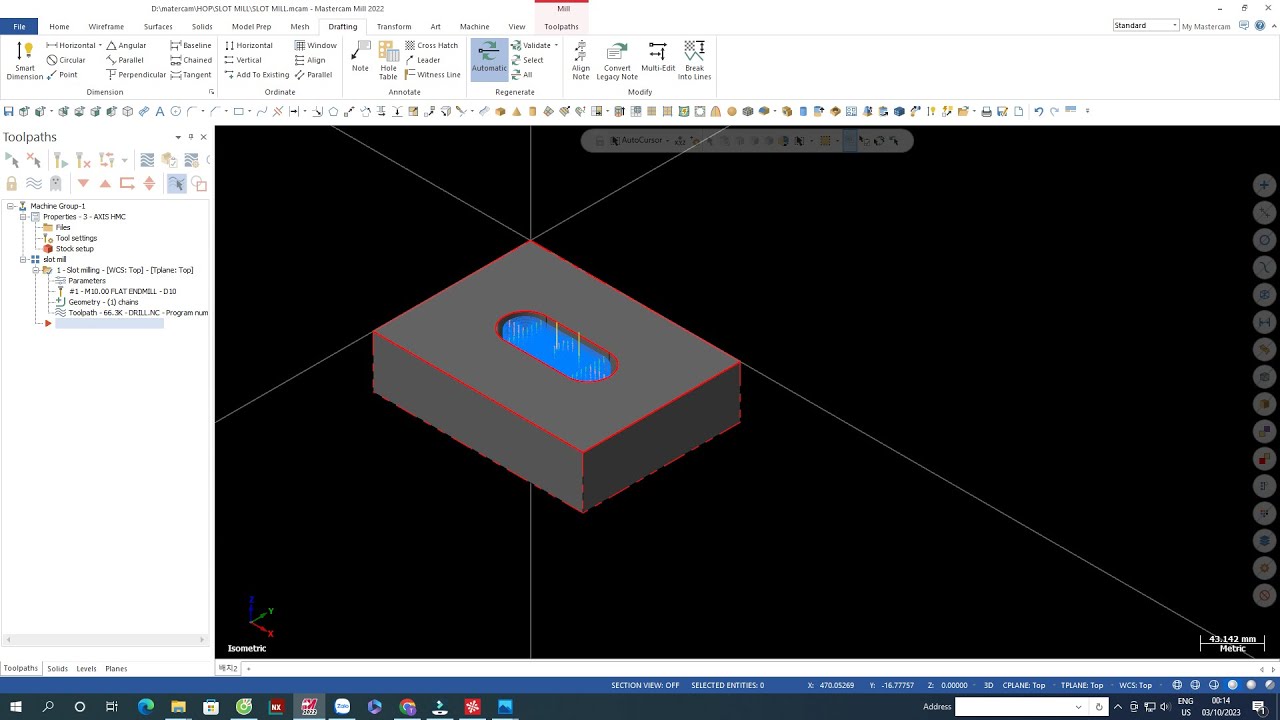Switch to the Surfaces ribbon tab
Viewport: 1280px width, 720px height.
(158, 26)
